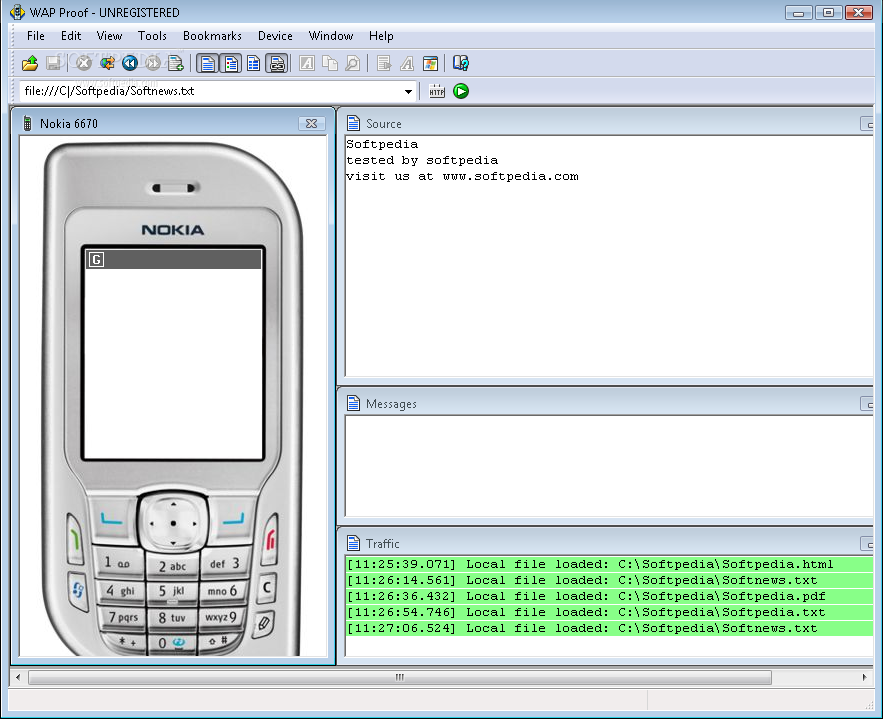The width and height of the screenshot is (883, 719).
Task: Expand the URL address dropdown arrow
Action: click(408, 91)
